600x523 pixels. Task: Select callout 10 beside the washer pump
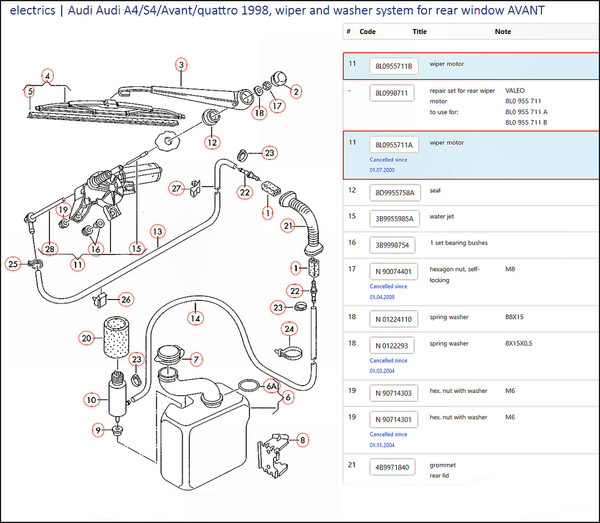91,399
